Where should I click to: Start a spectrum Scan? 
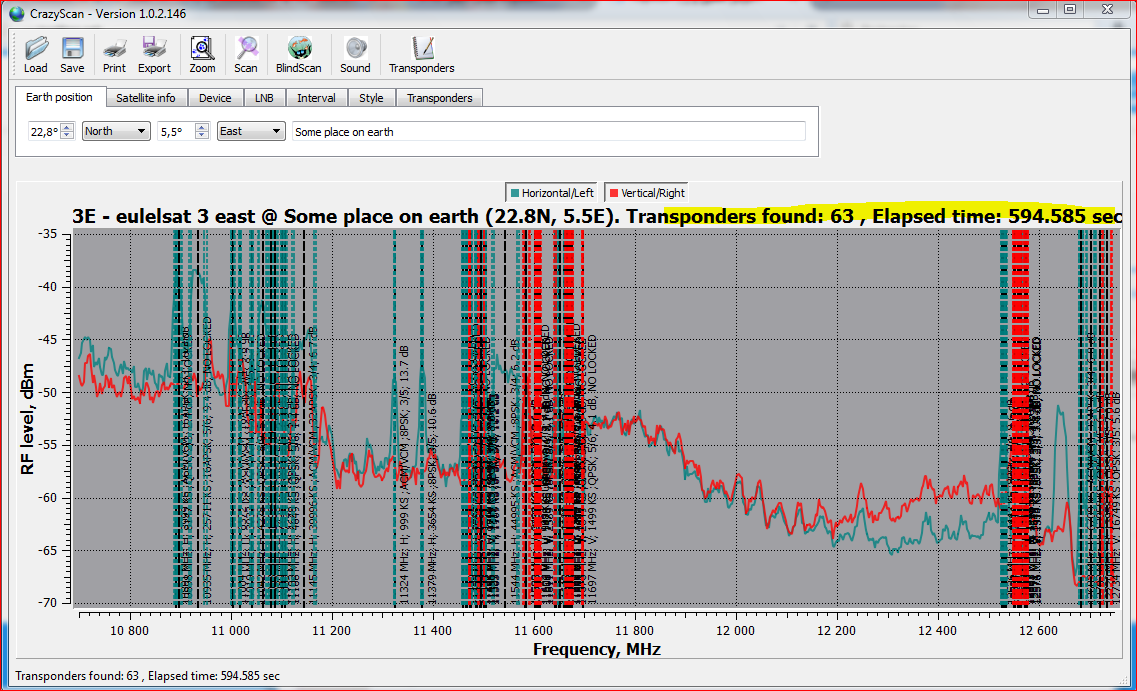coord(246,54)
